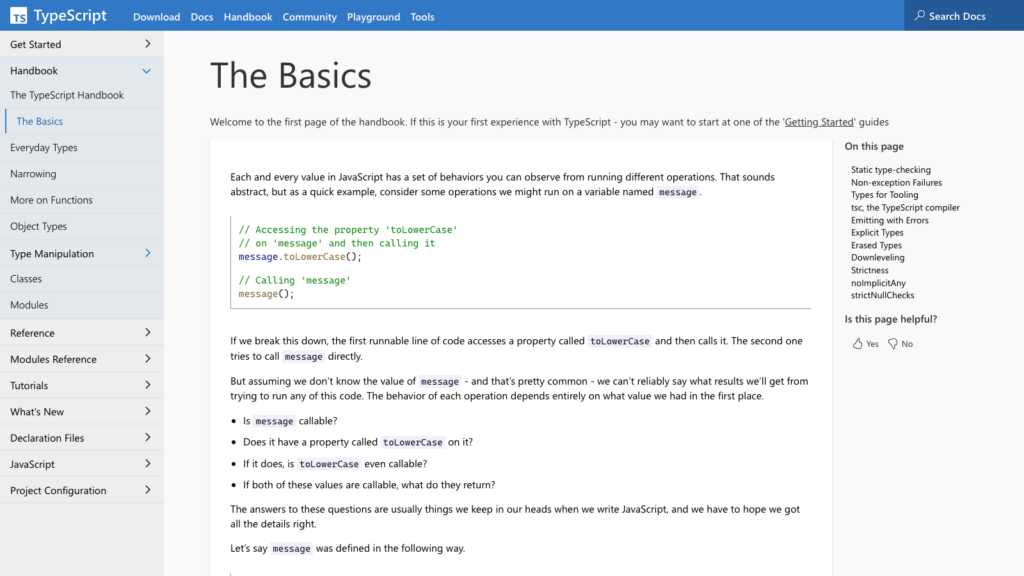This screenshot has width=1024, height=576.
Task: Expand the Type Manipulation chevron
Action: pyautogui.click(x=148, y=253)
